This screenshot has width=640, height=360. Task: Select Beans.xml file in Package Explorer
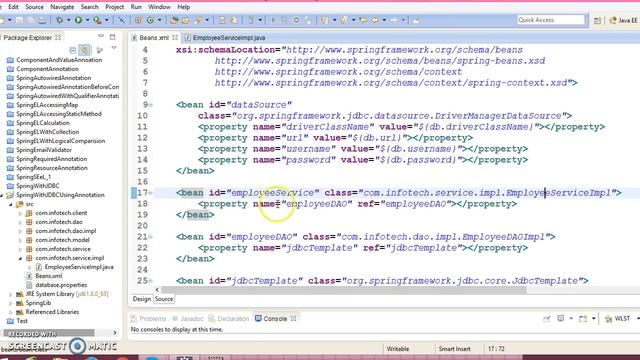pyautogui.click(x=44, y=276)
